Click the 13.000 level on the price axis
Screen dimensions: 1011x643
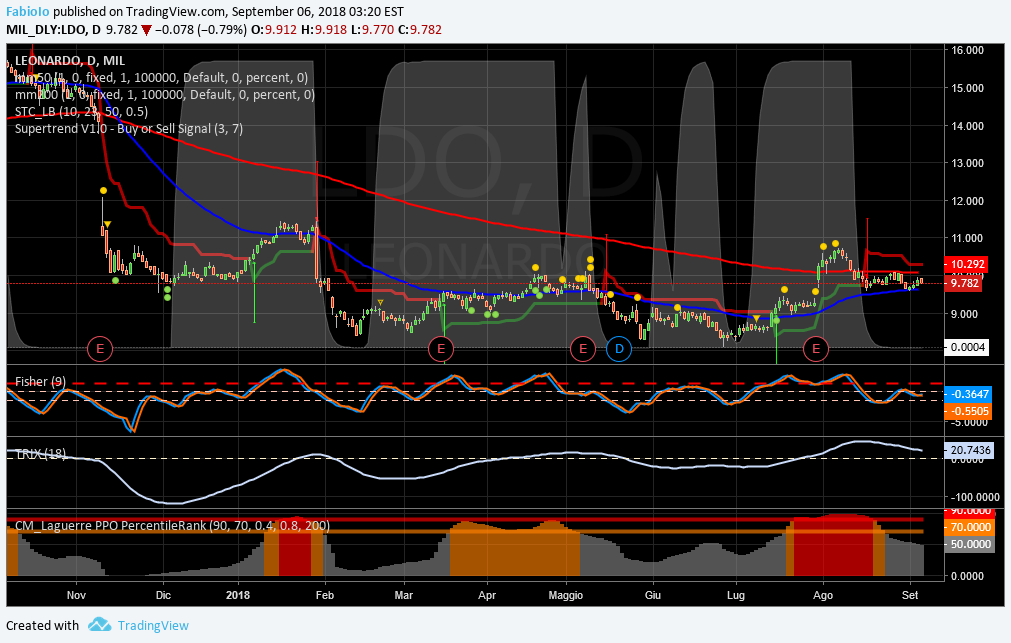tap(968, 163)
